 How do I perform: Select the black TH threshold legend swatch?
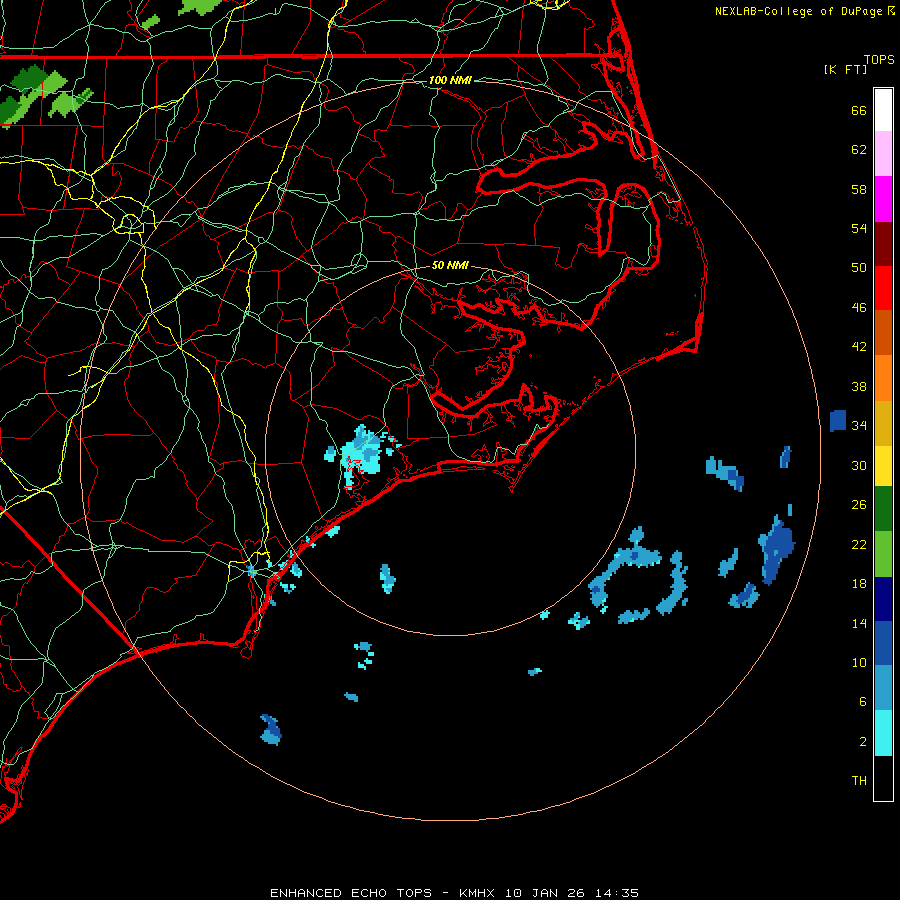[883, 778]
